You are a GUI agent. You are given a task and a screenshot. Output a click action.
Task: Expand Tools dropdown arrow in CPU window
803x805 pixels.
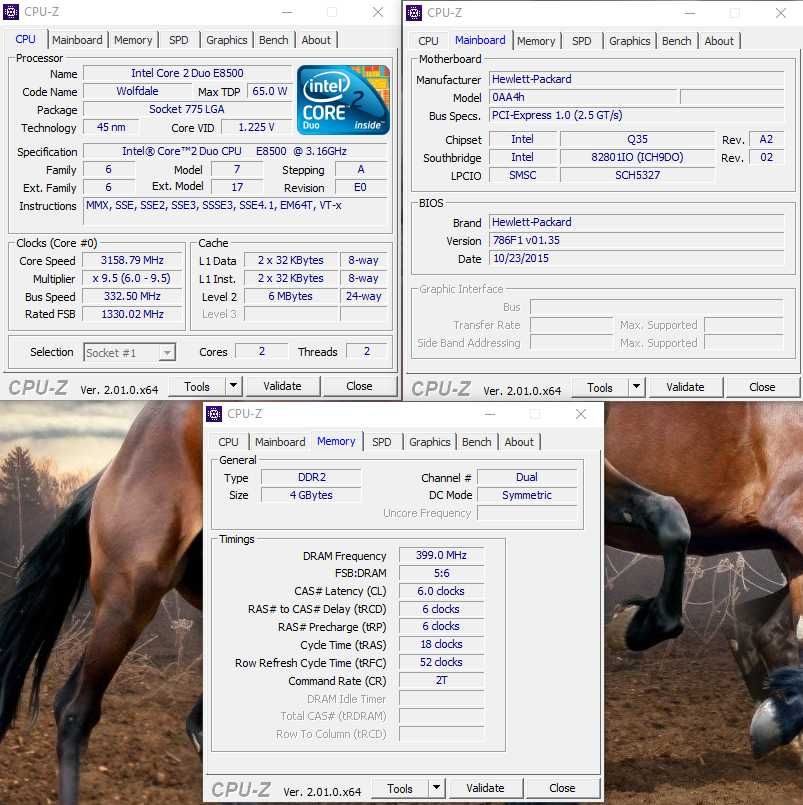(234, 386)
